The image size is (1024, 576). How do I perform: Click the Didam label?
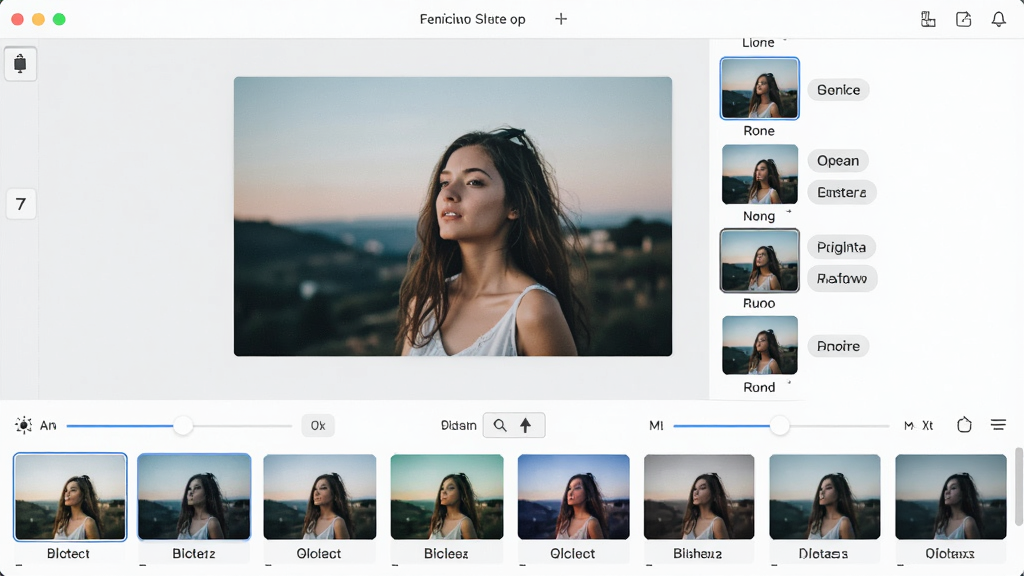coord(458,425)
